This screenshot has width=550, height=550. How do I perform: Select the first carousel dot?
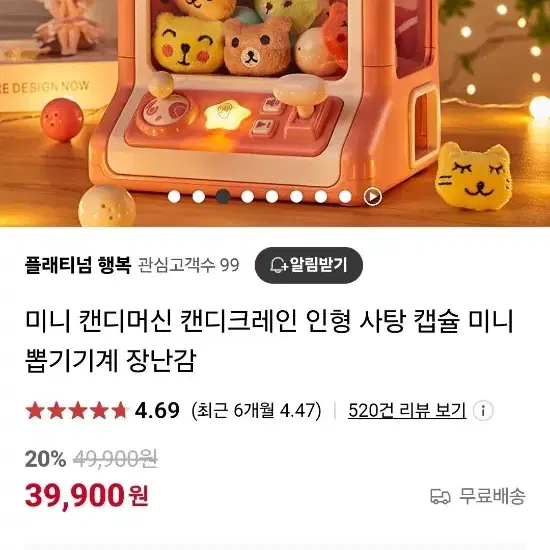coord(174,196)
